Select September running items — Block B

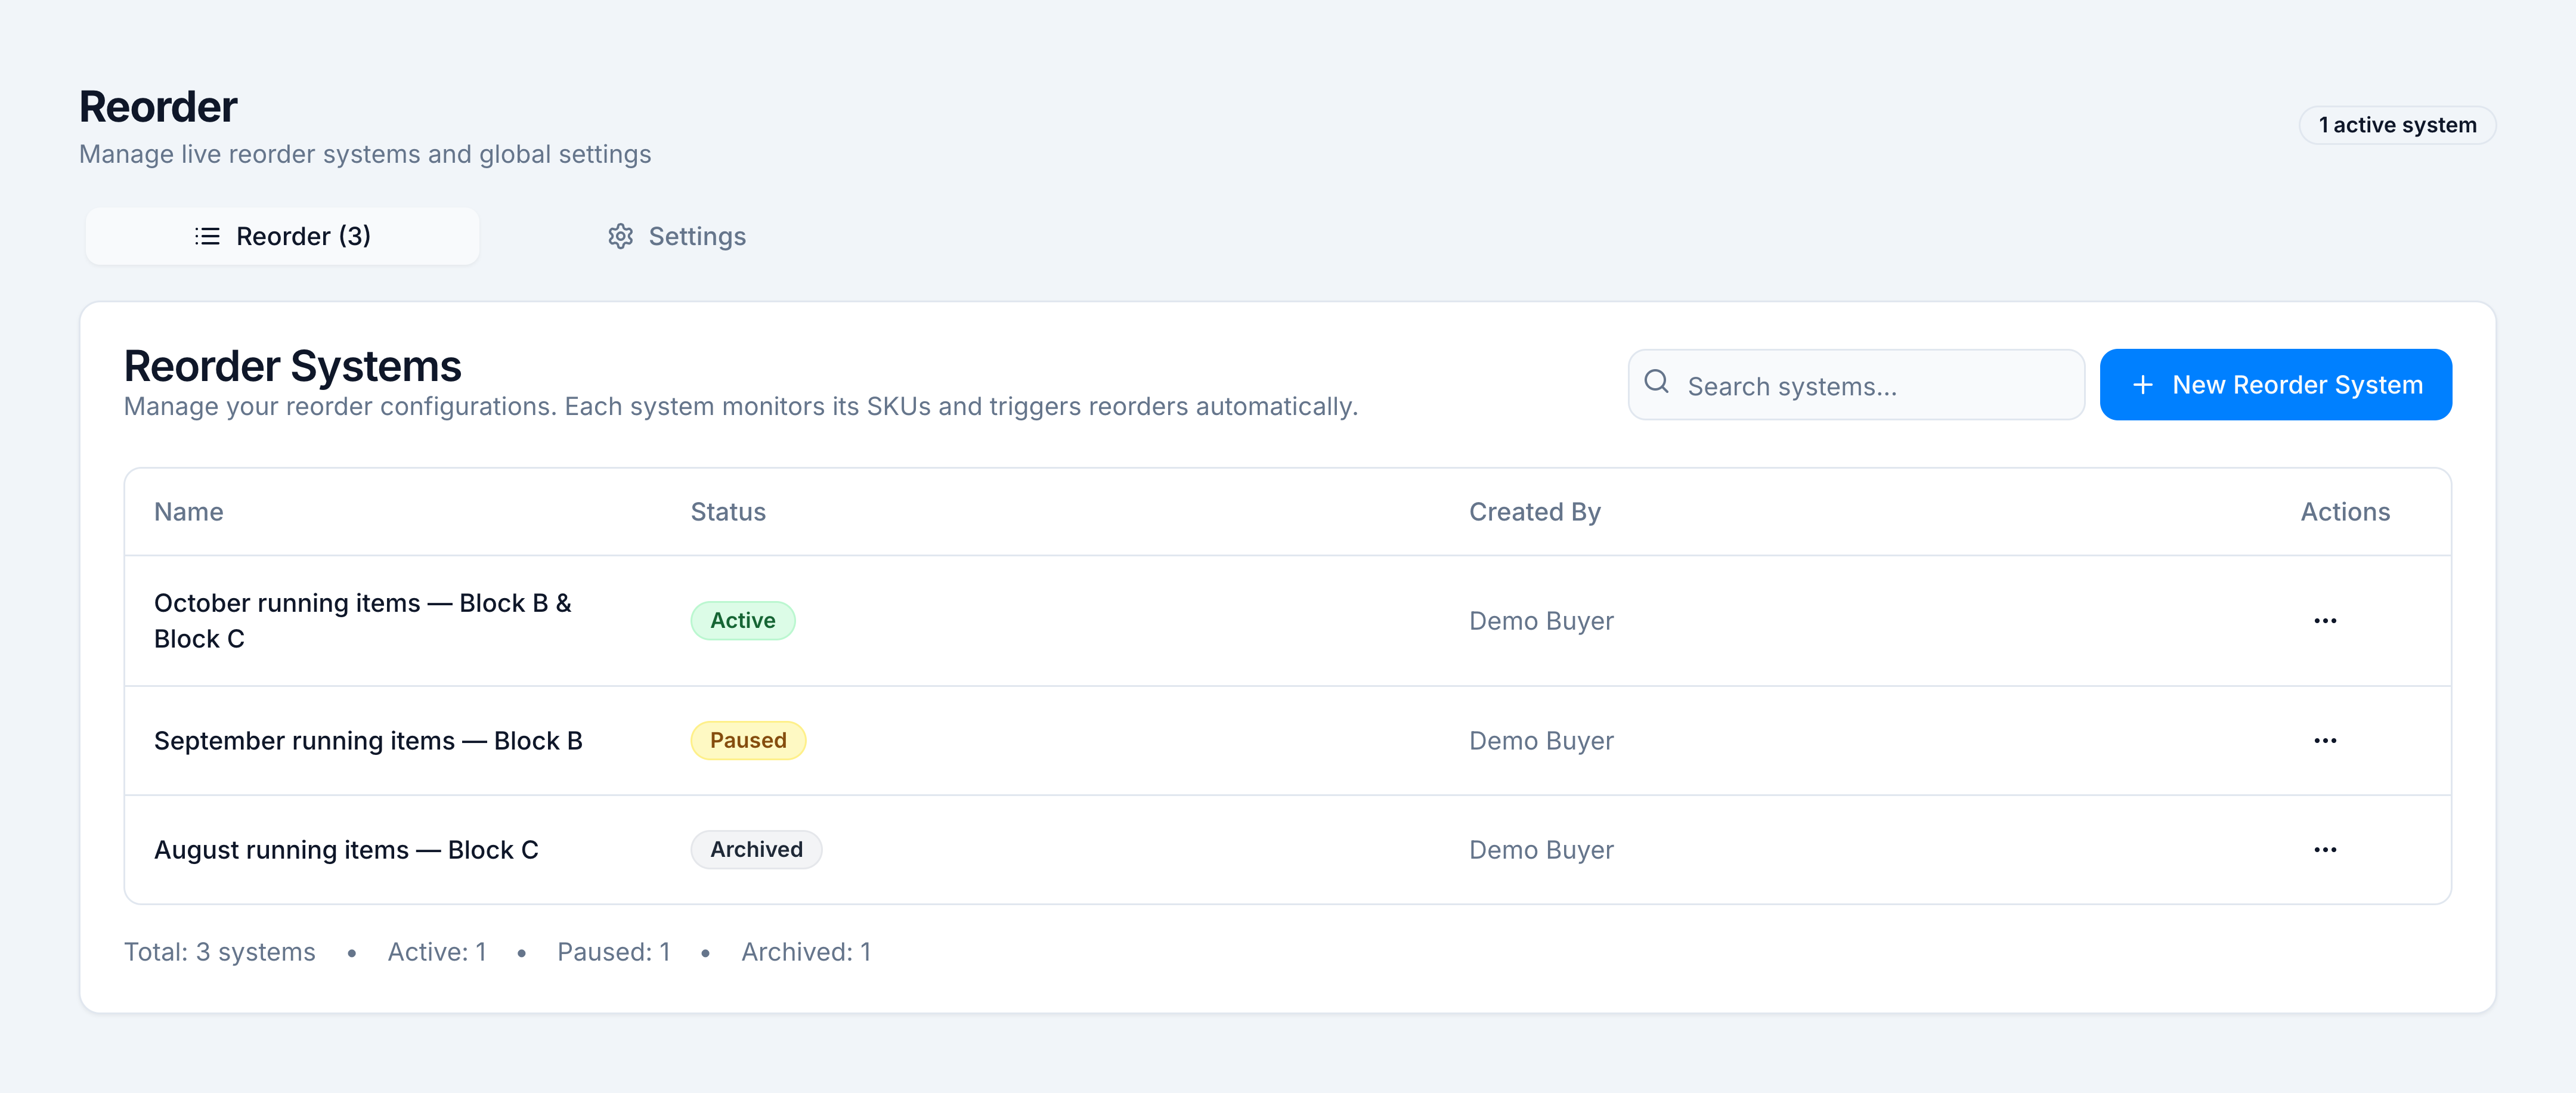368,741
